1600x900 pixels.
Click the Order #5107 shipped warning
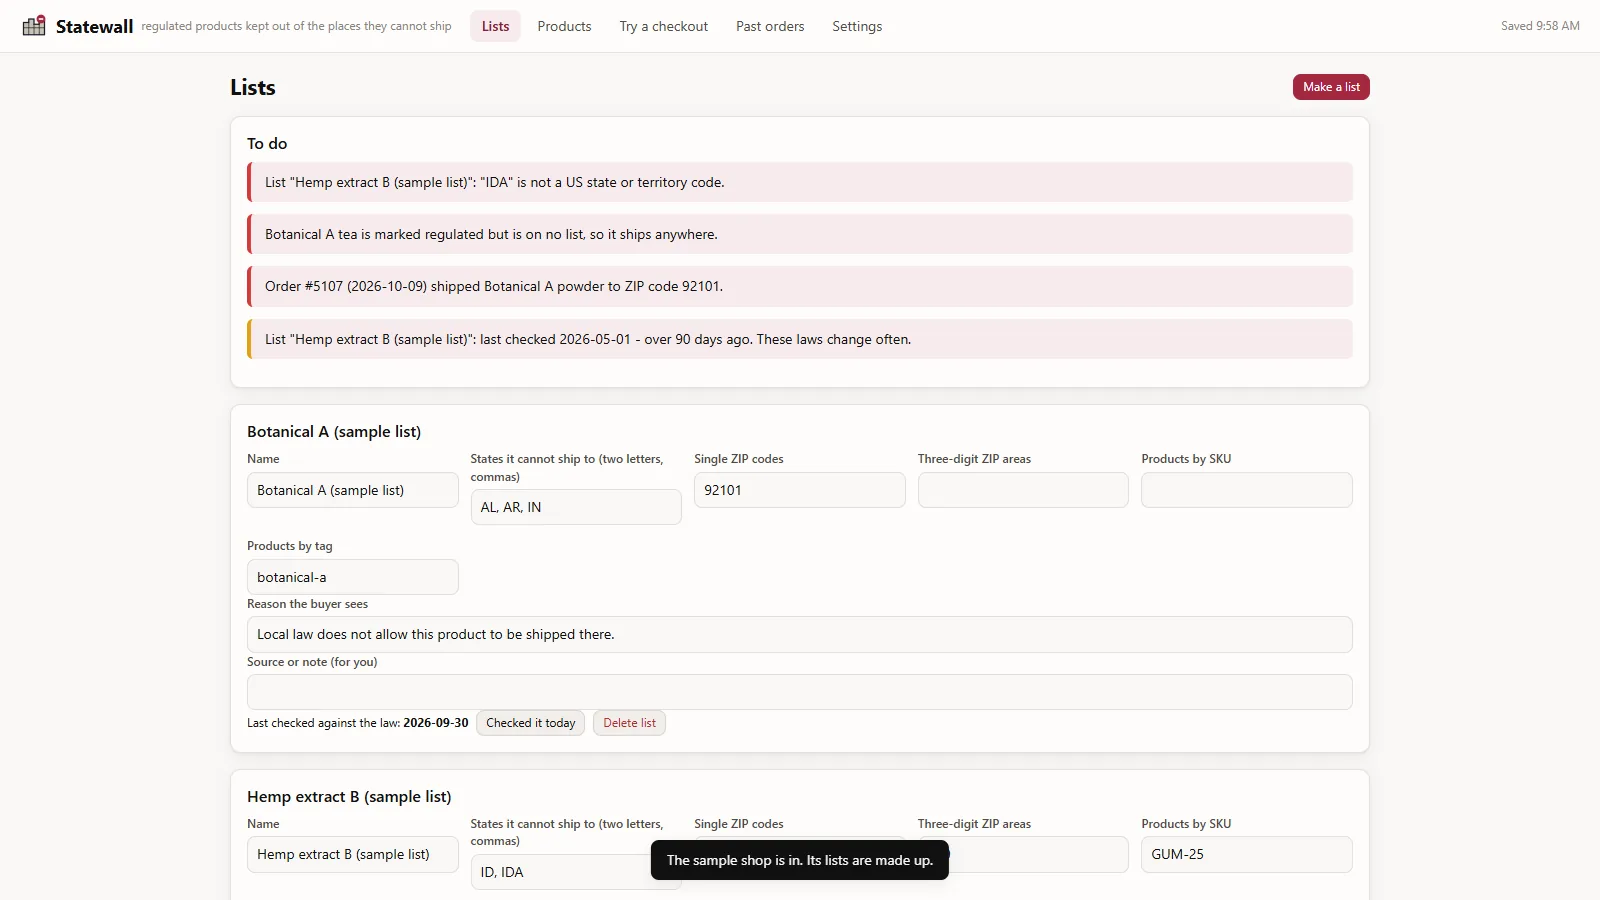pyautogui.click(x=800, y=286)
